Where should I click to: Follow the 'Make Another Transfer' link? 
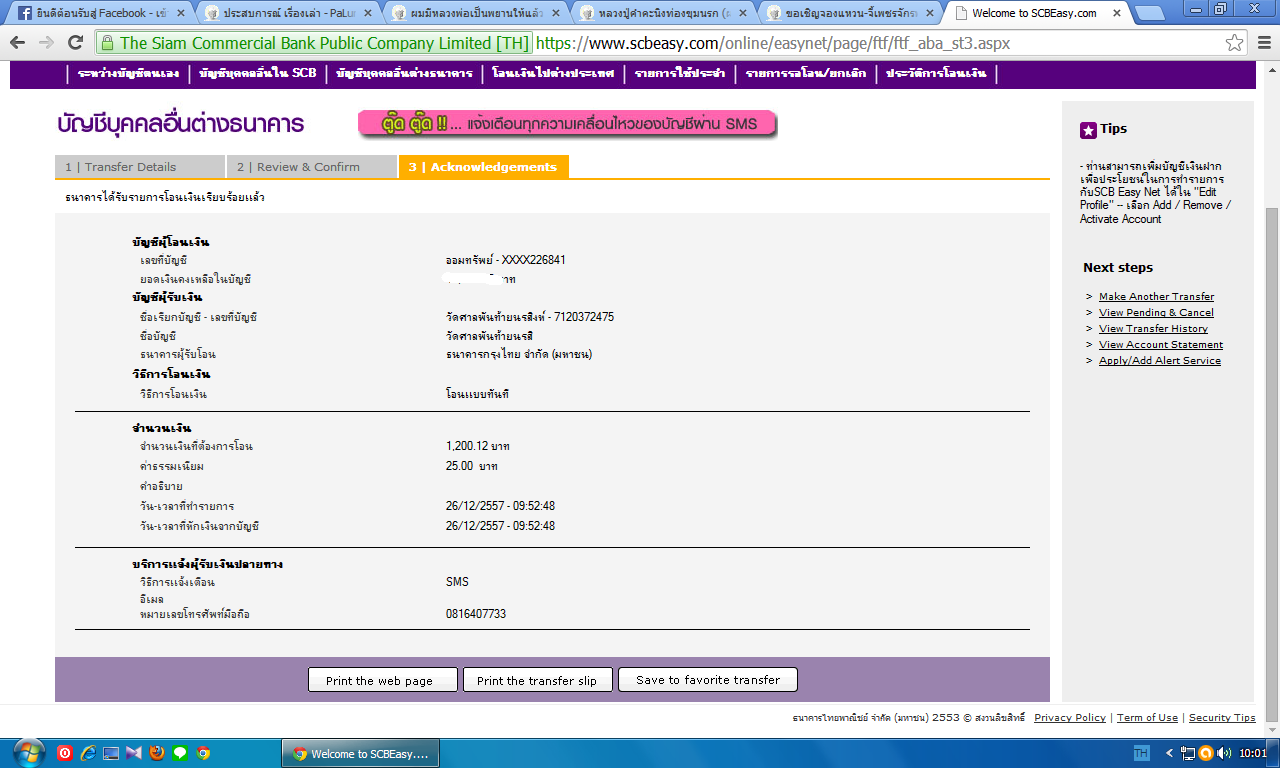[1156, 296]
